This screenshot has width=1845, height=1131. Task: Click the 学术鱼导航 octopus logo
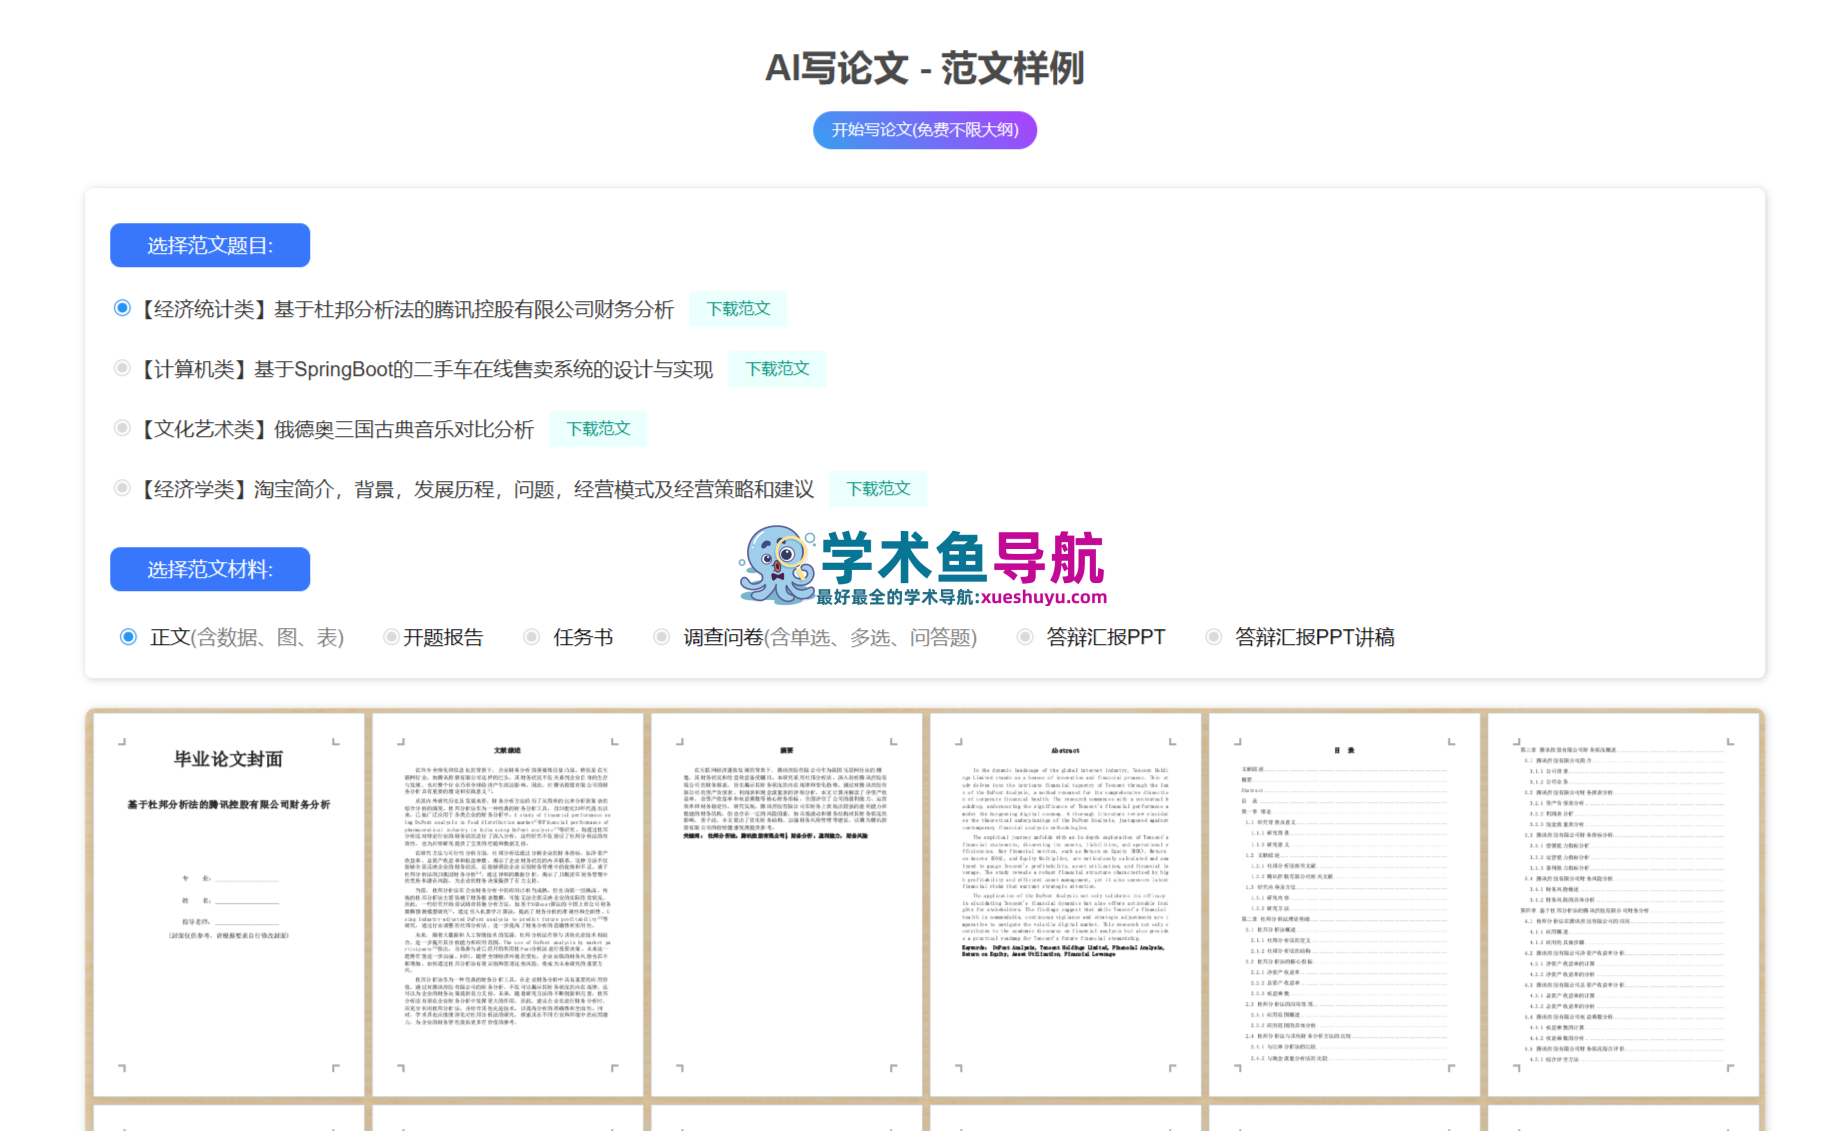[x=777, y=565]
